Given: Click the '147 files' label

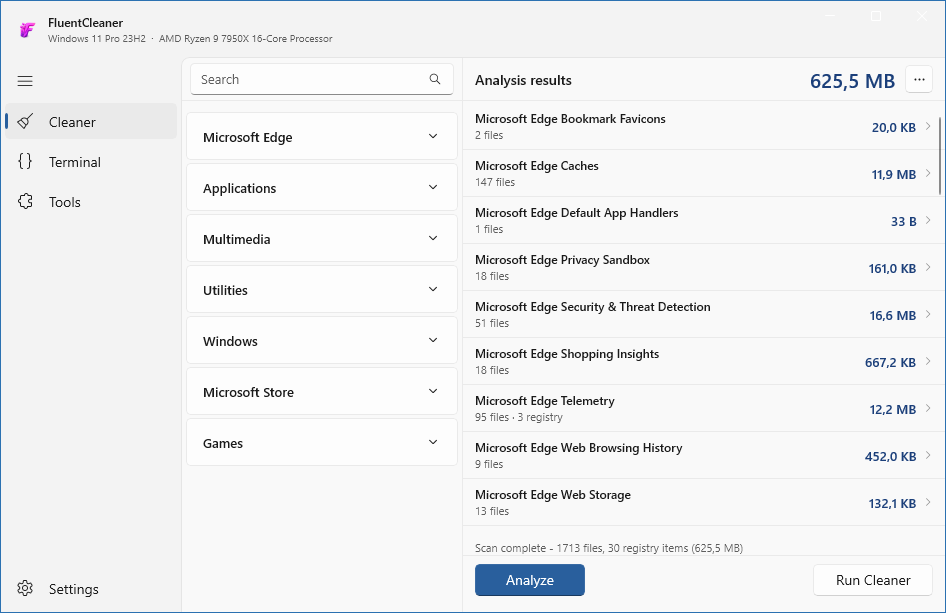Looking at the screenshot, I should [495, 182].
